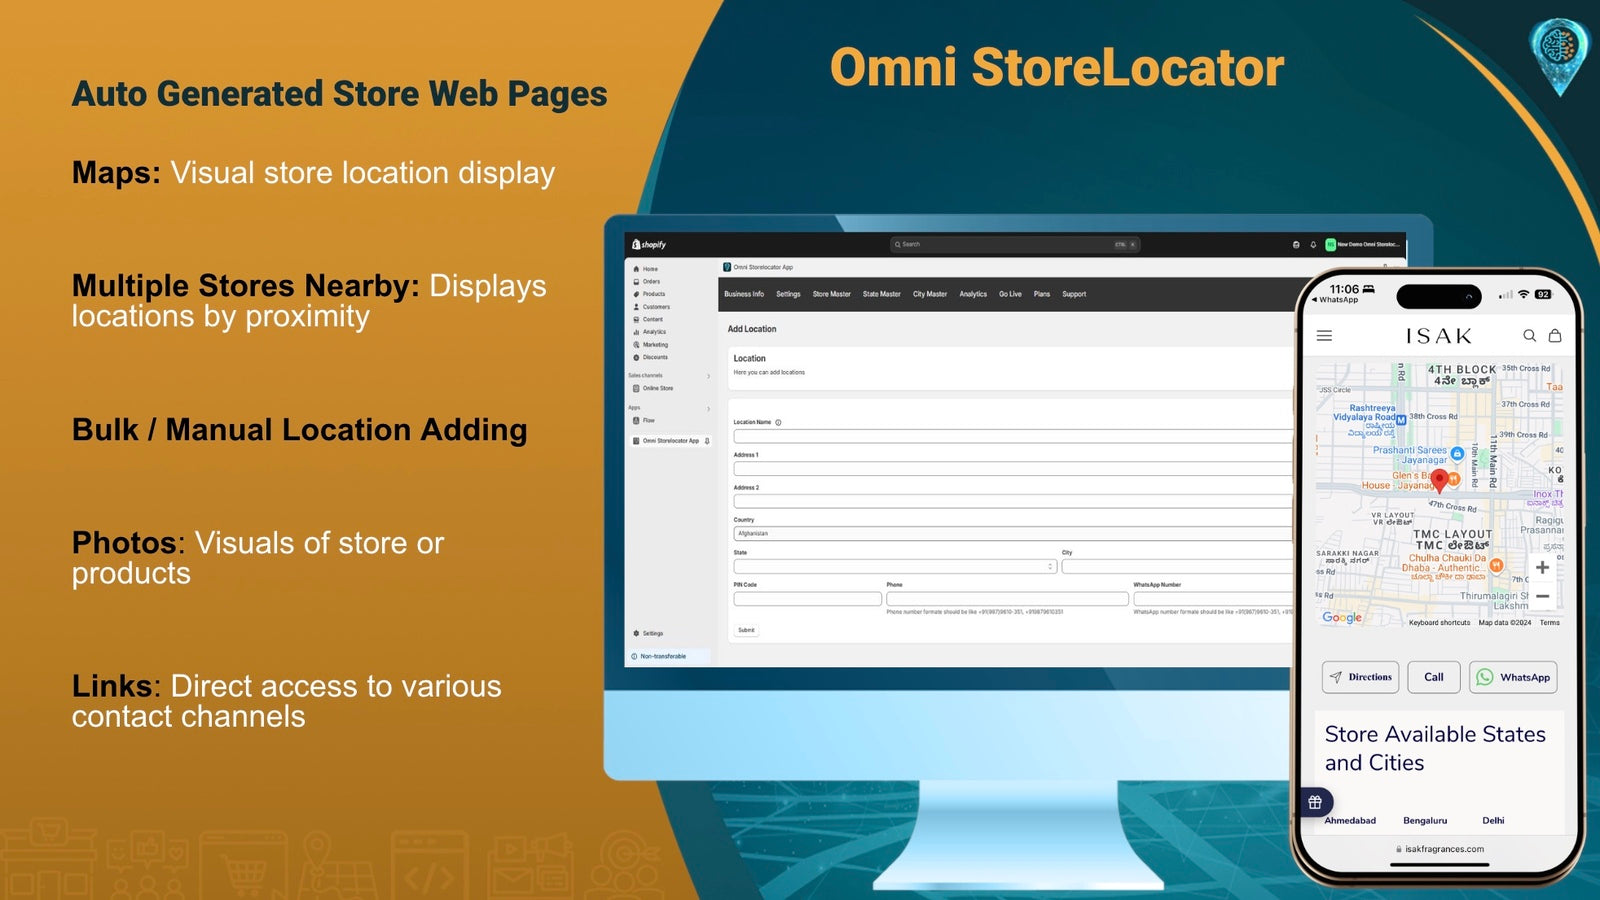Open the State Master tab

click(x=881, y=294)
